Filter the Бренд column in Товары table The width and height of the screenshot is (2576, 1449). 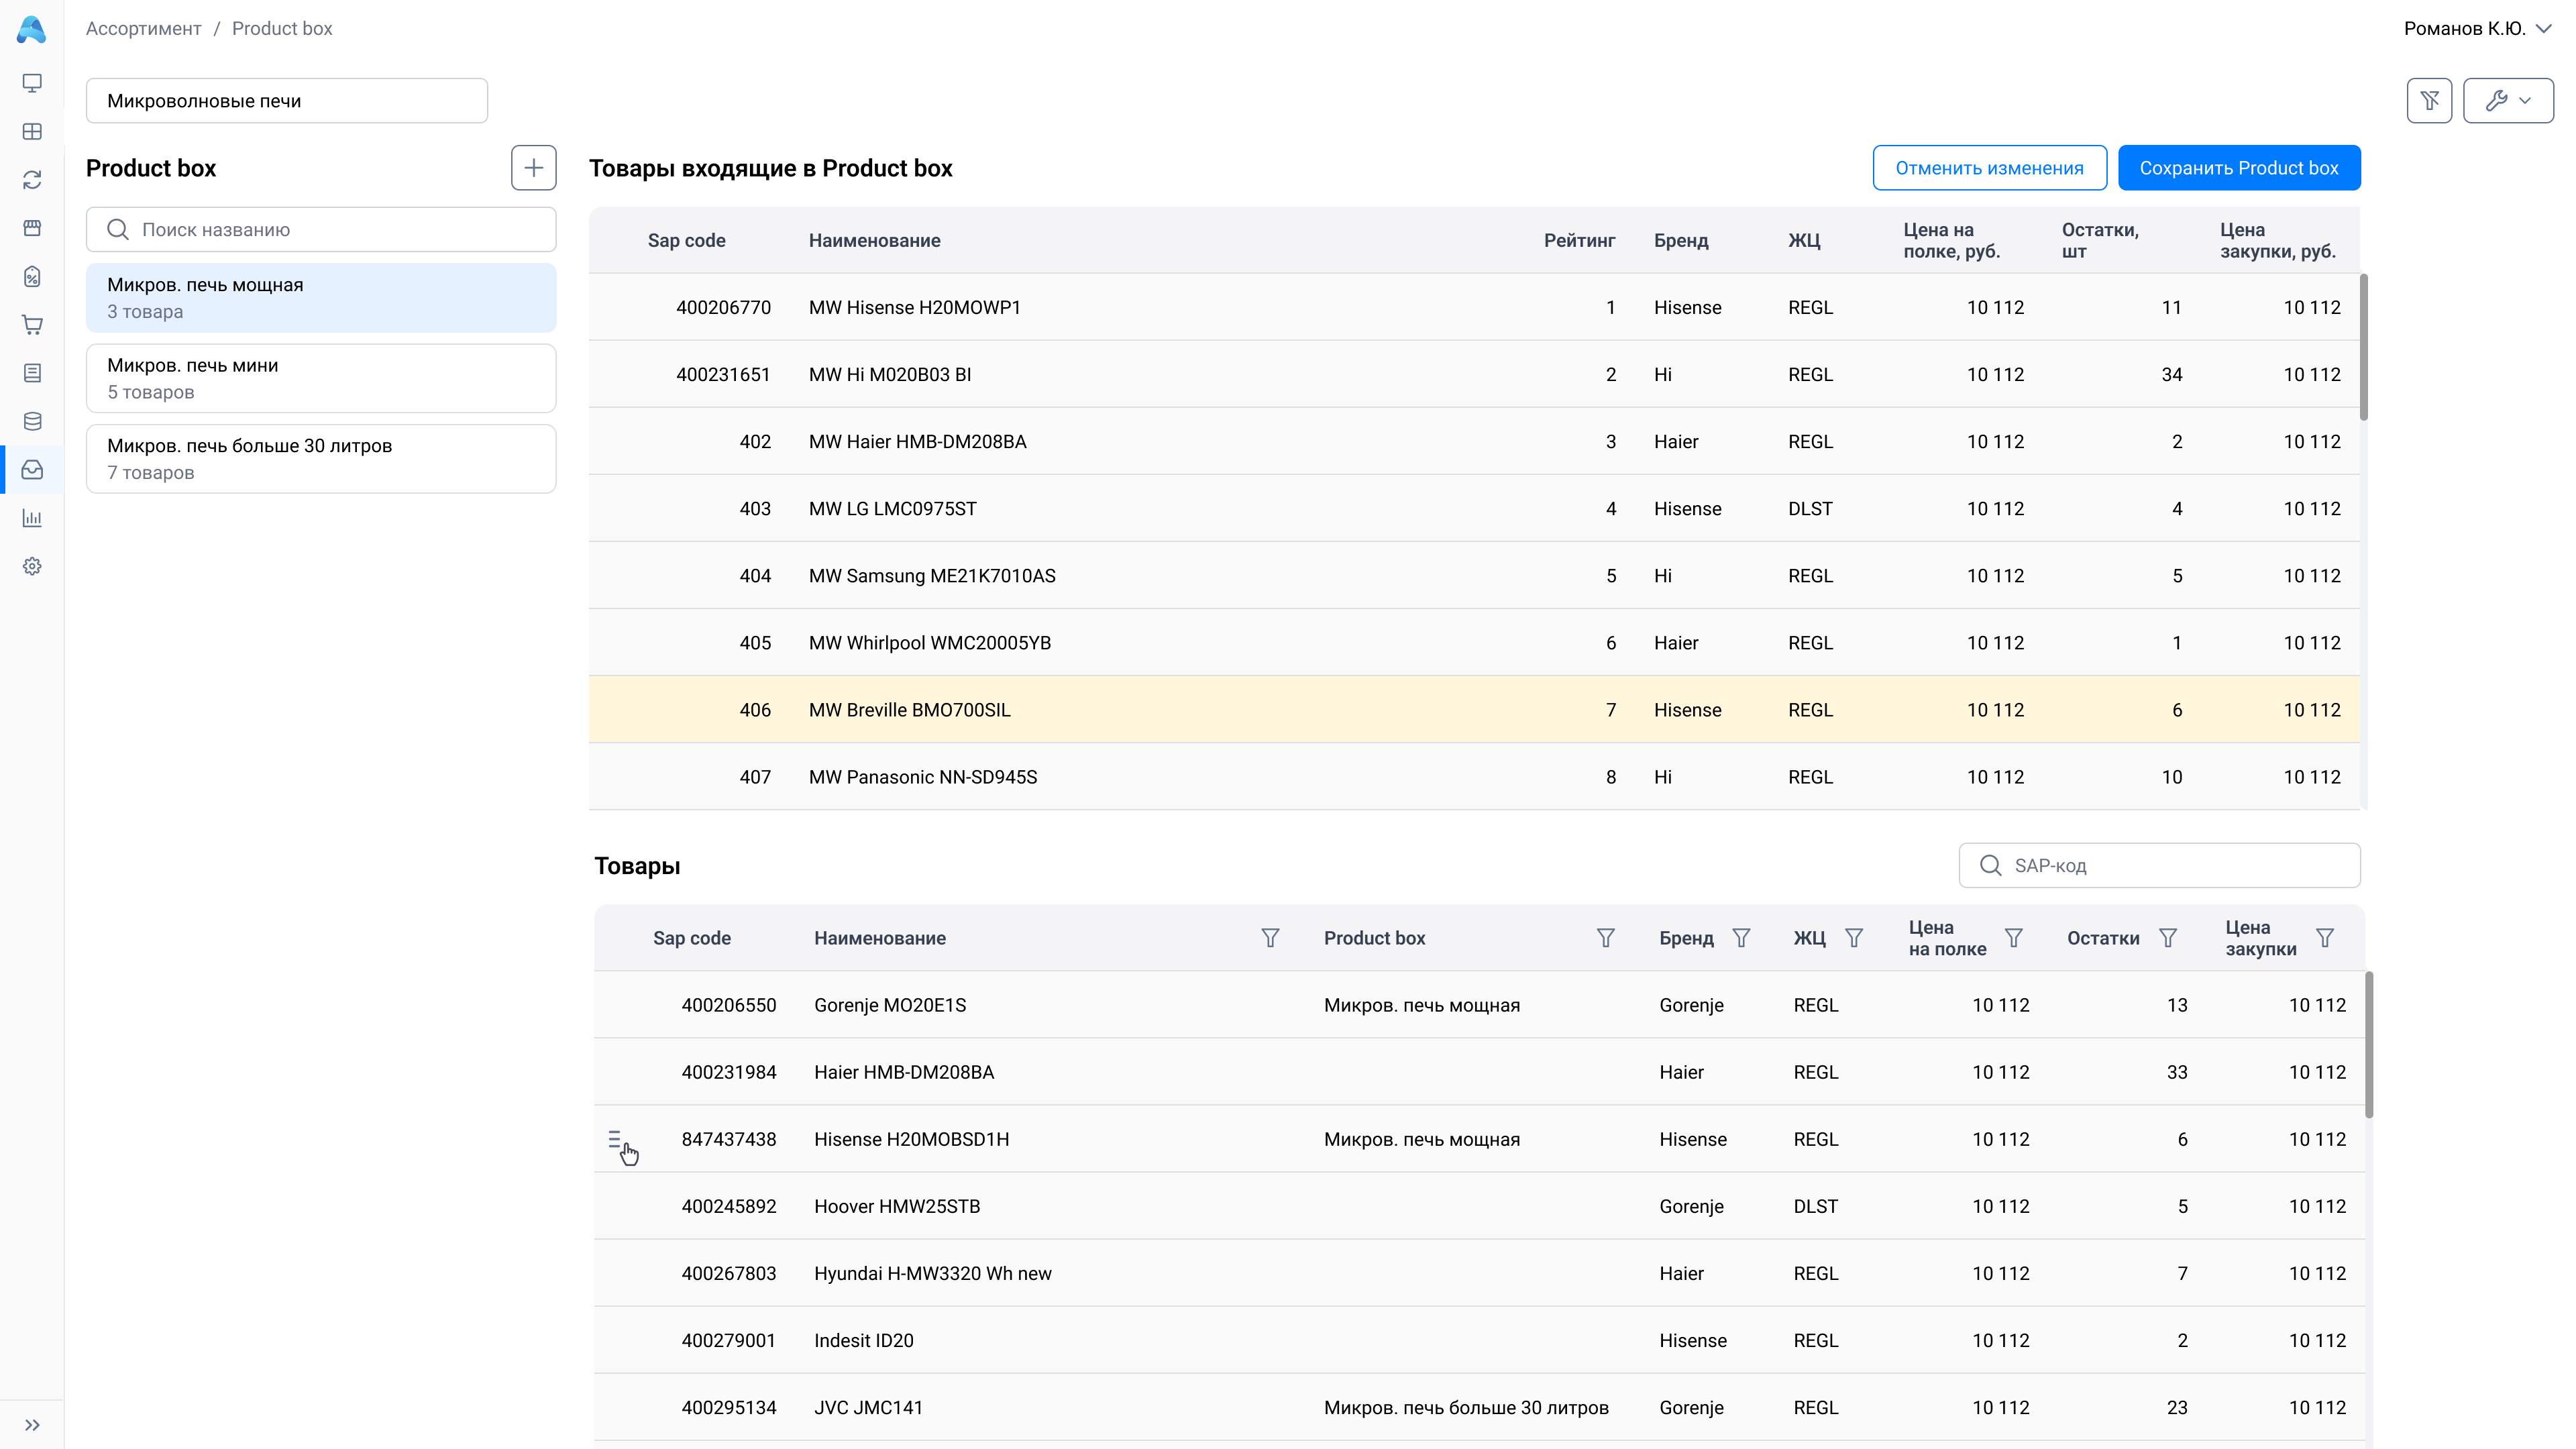[1741, 938]
